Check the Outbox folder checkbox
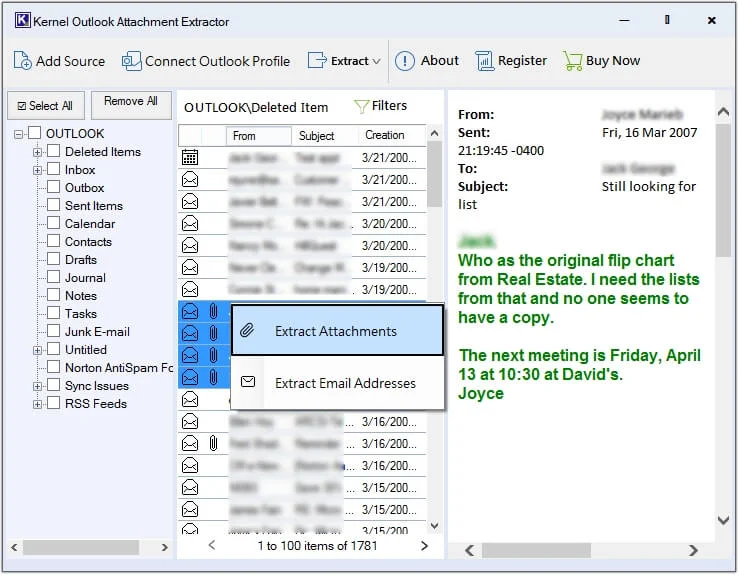Image resolution: width=739 pixels, height=575 pixels. (x=54, y=187)
